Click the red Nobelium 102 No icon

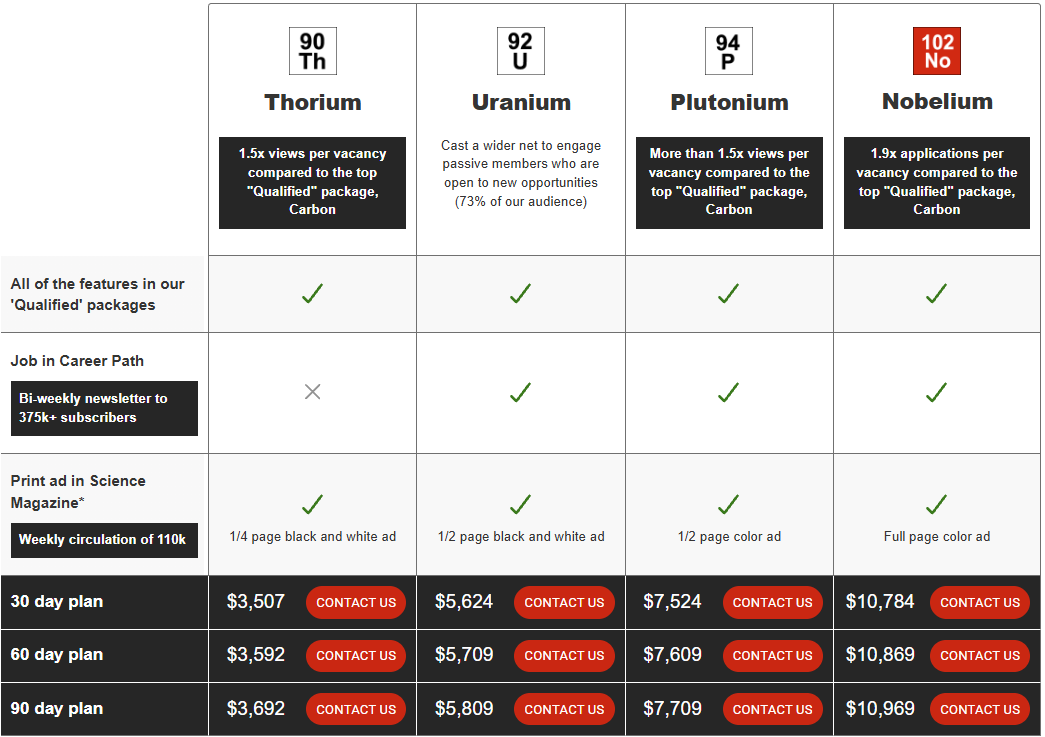pos(937,51)
